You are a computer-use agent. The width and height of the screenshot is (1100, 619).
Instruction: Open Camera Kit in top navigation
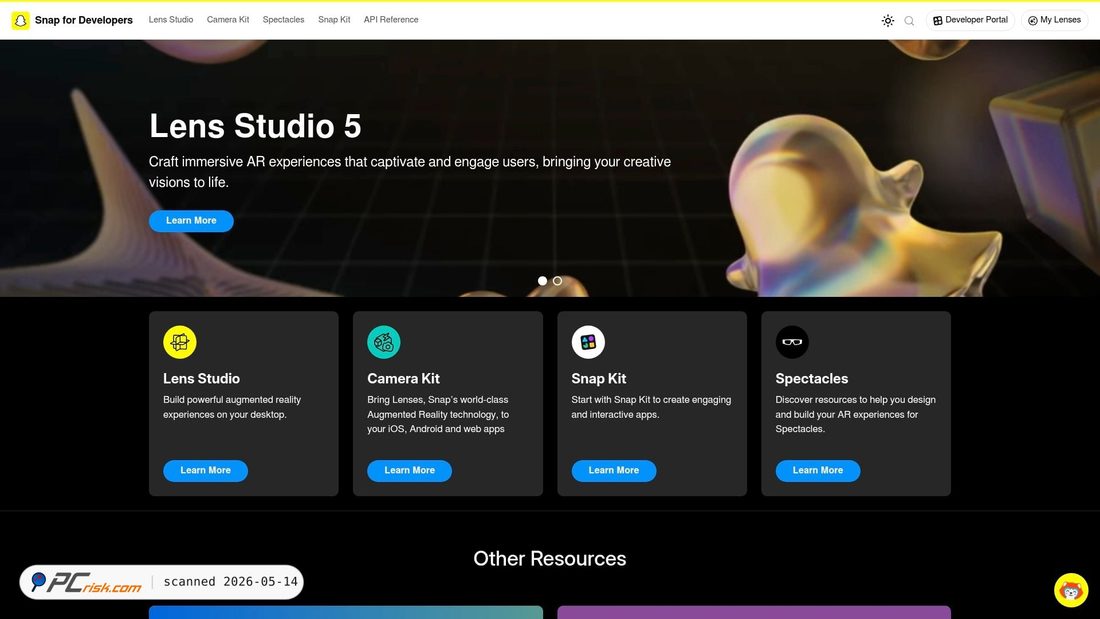228,20
